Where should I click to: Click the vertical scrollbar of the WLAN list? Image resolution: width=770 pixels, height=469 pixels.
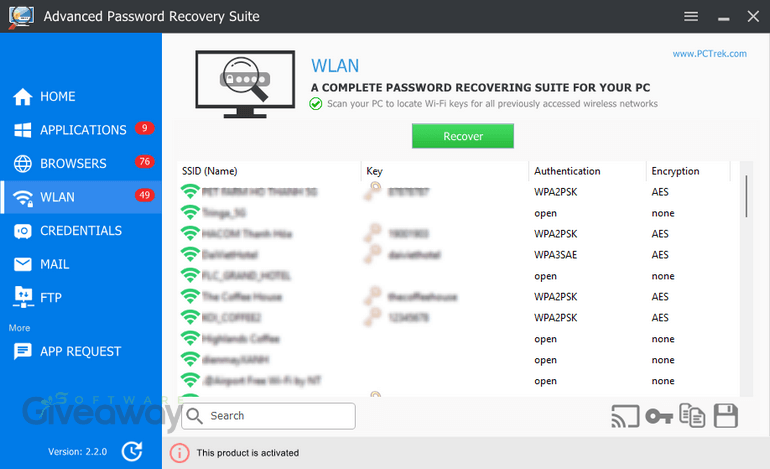click(746, 196)
